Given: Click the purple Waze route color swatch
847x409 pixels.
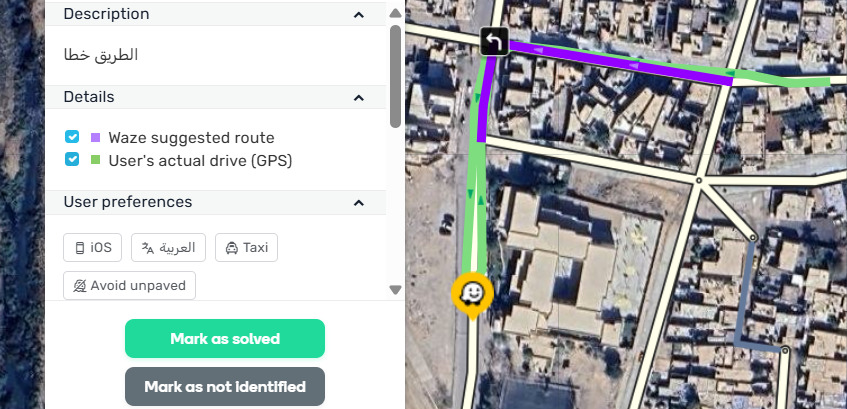Looking at the screenshot, I should (96, 138).
